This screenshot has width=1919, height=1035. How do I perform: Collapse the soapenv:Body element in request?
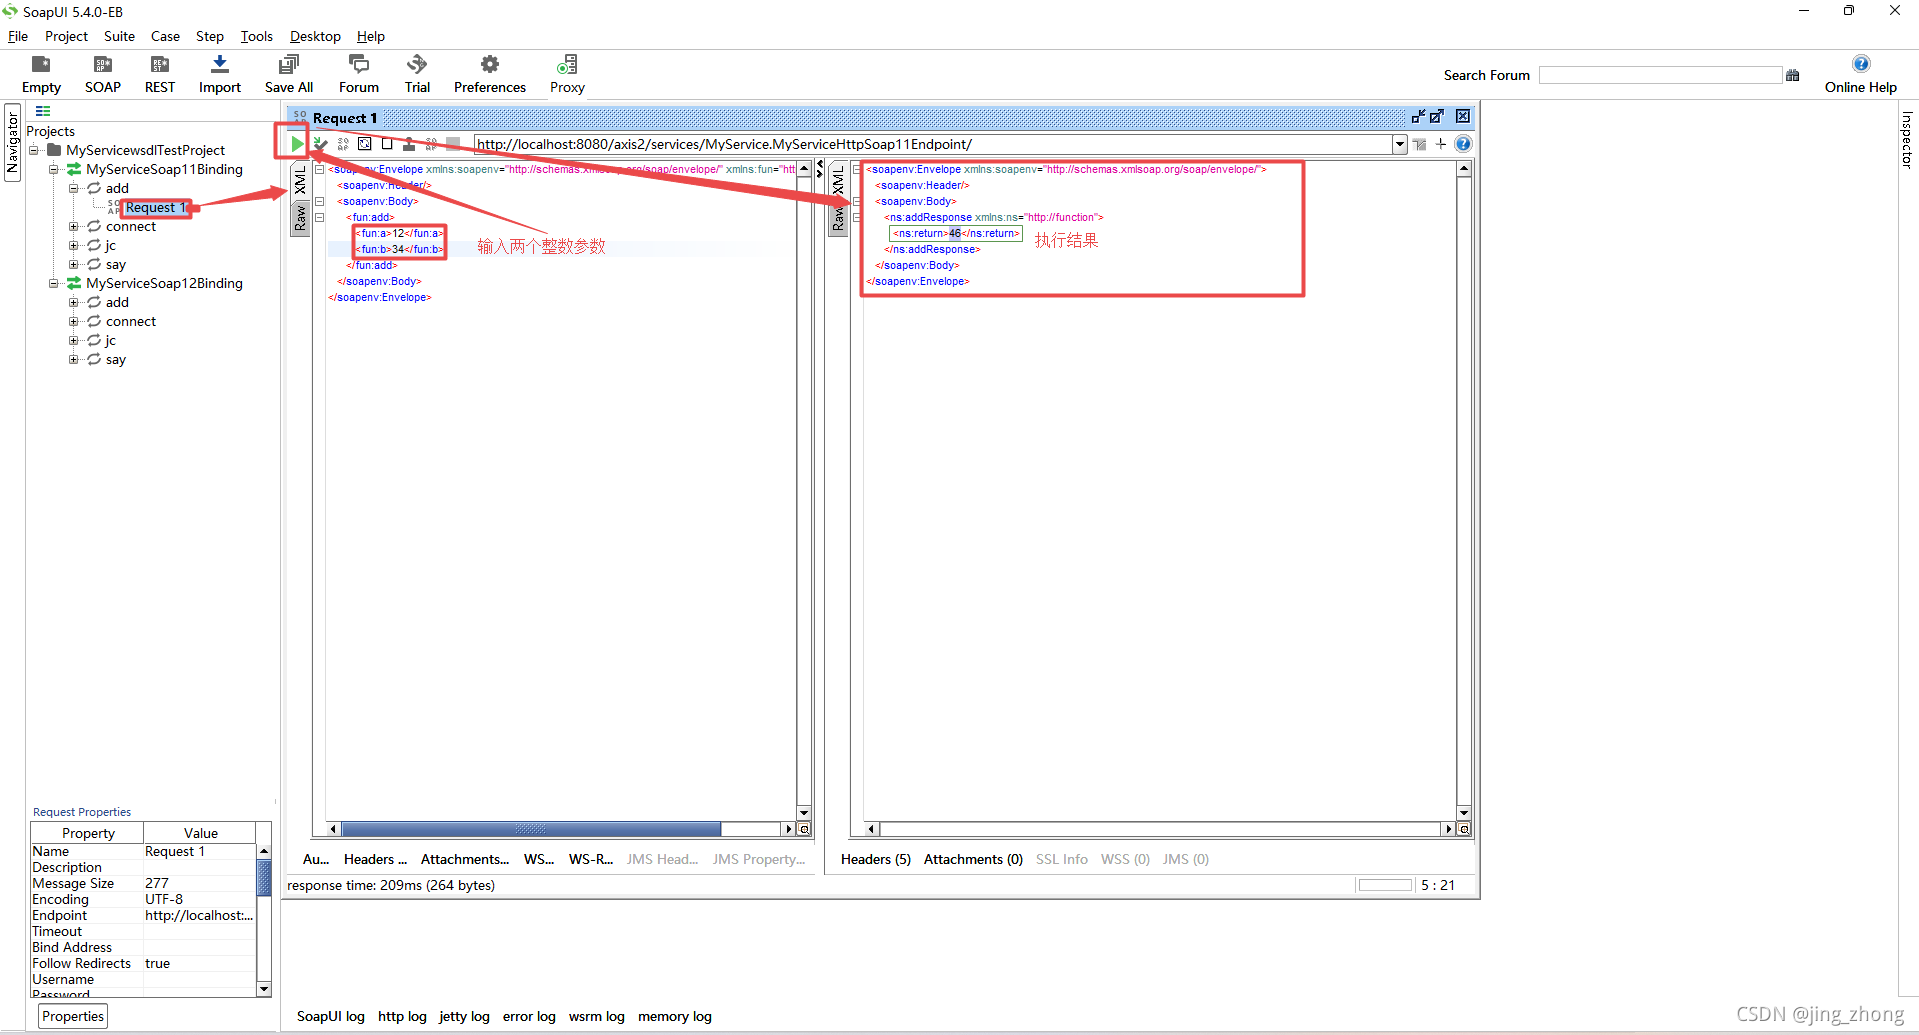point(320,201)
